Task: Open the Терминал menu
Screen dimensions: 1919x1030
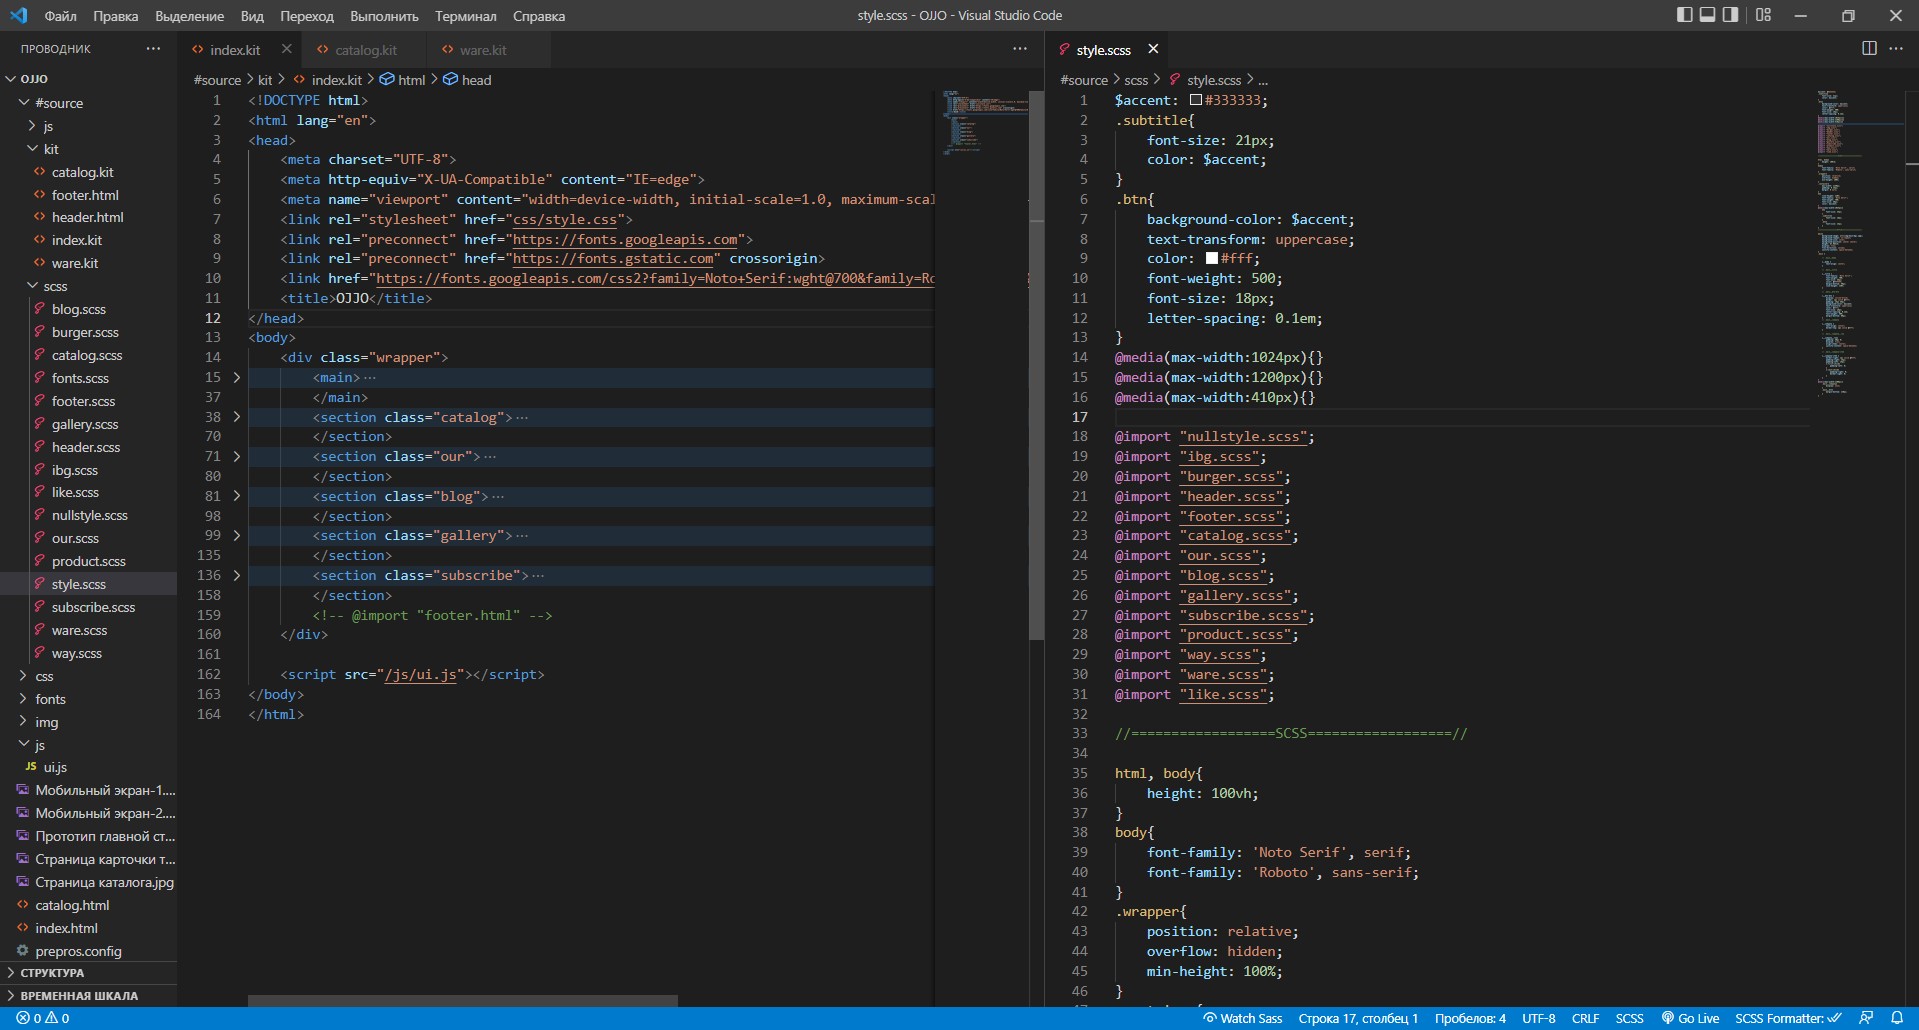Action: (466, 16)
